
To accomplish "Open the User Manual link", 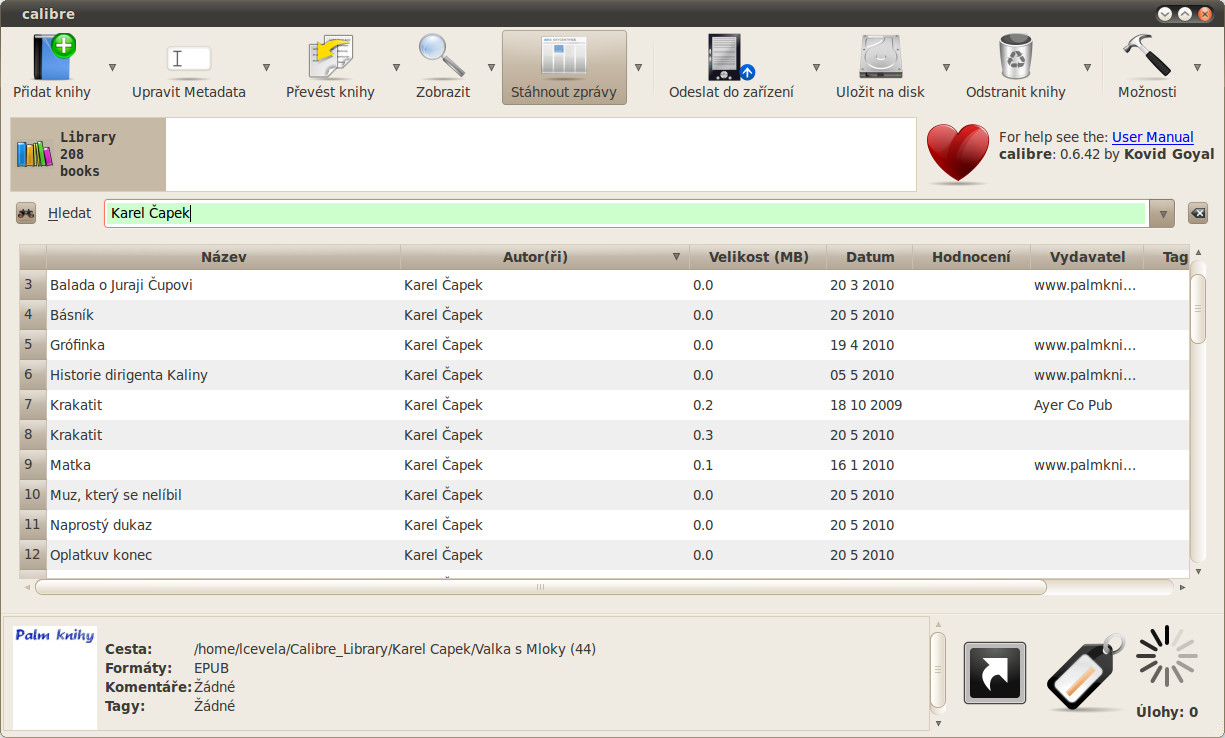I will [1152, 137].
